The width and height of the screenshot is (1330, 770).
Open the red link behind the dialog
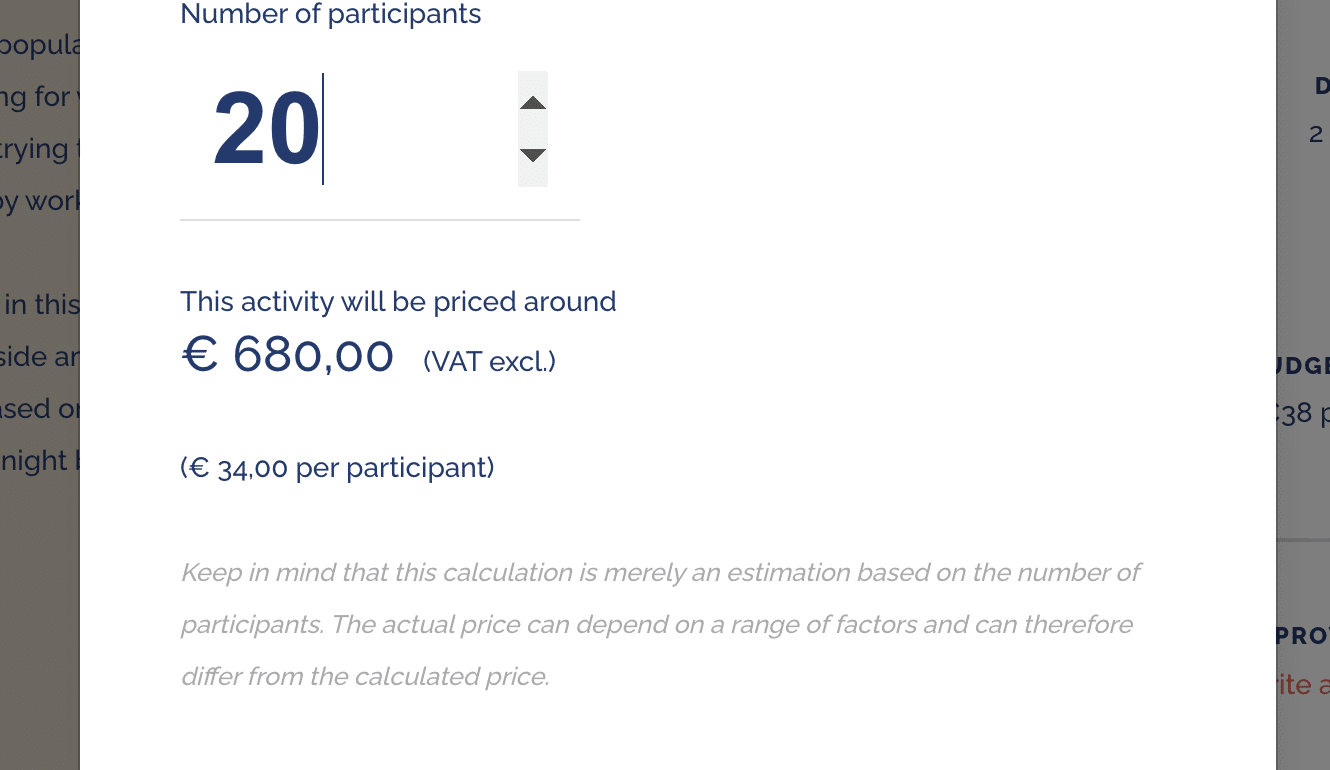tap(1304, 685)
